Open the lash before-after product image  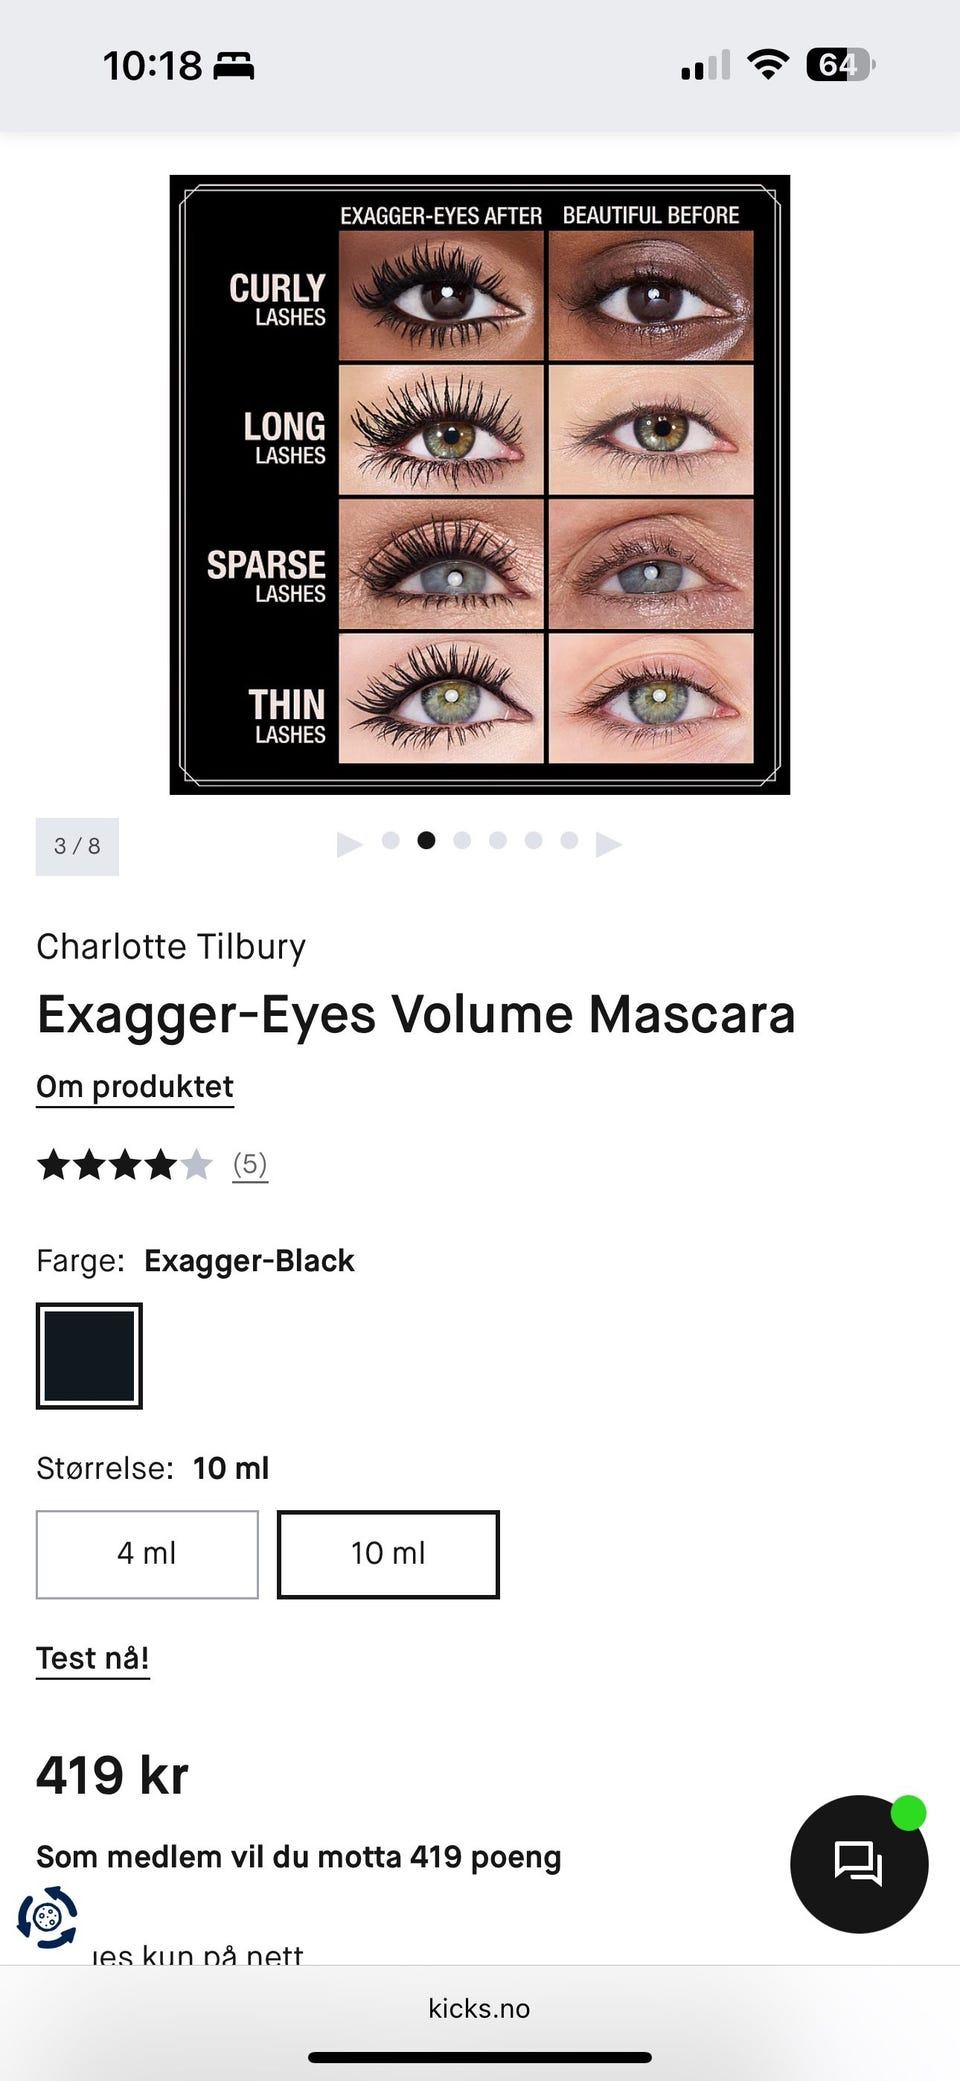480,485
